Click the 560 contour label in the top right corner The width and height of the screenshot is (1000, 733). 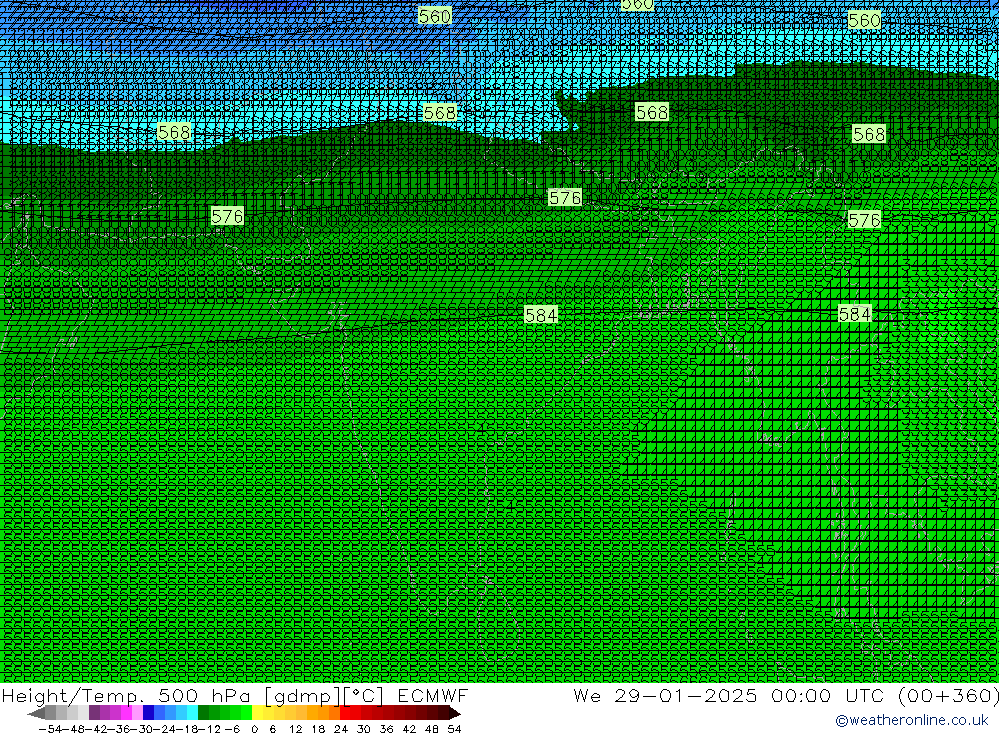click(x=864, y=20)
